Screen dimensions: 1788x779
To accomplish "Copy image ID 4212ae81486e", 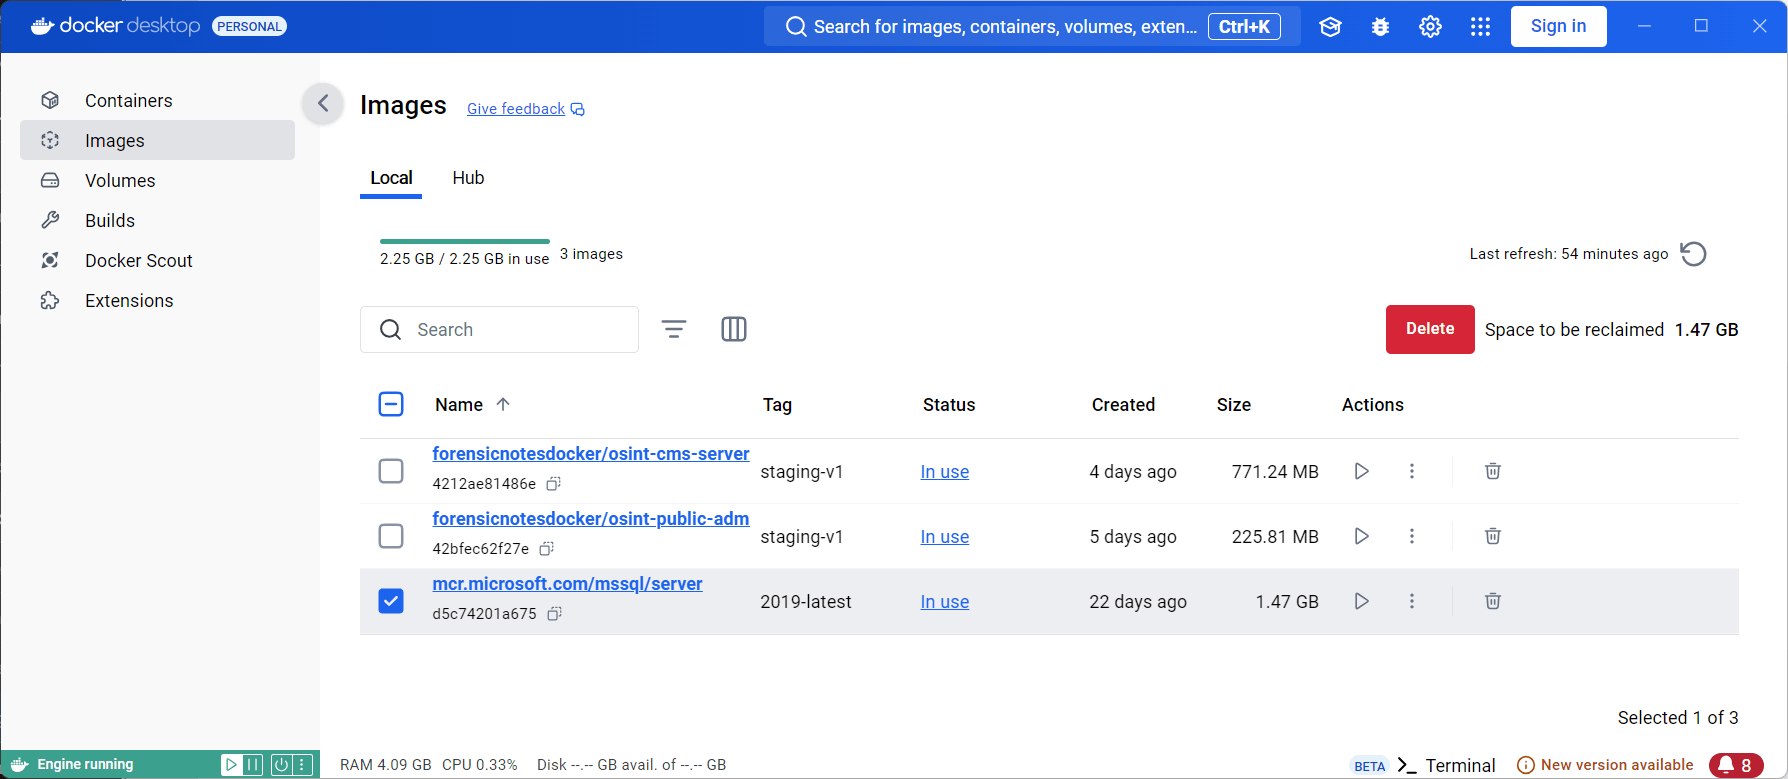I will (553, 484).
